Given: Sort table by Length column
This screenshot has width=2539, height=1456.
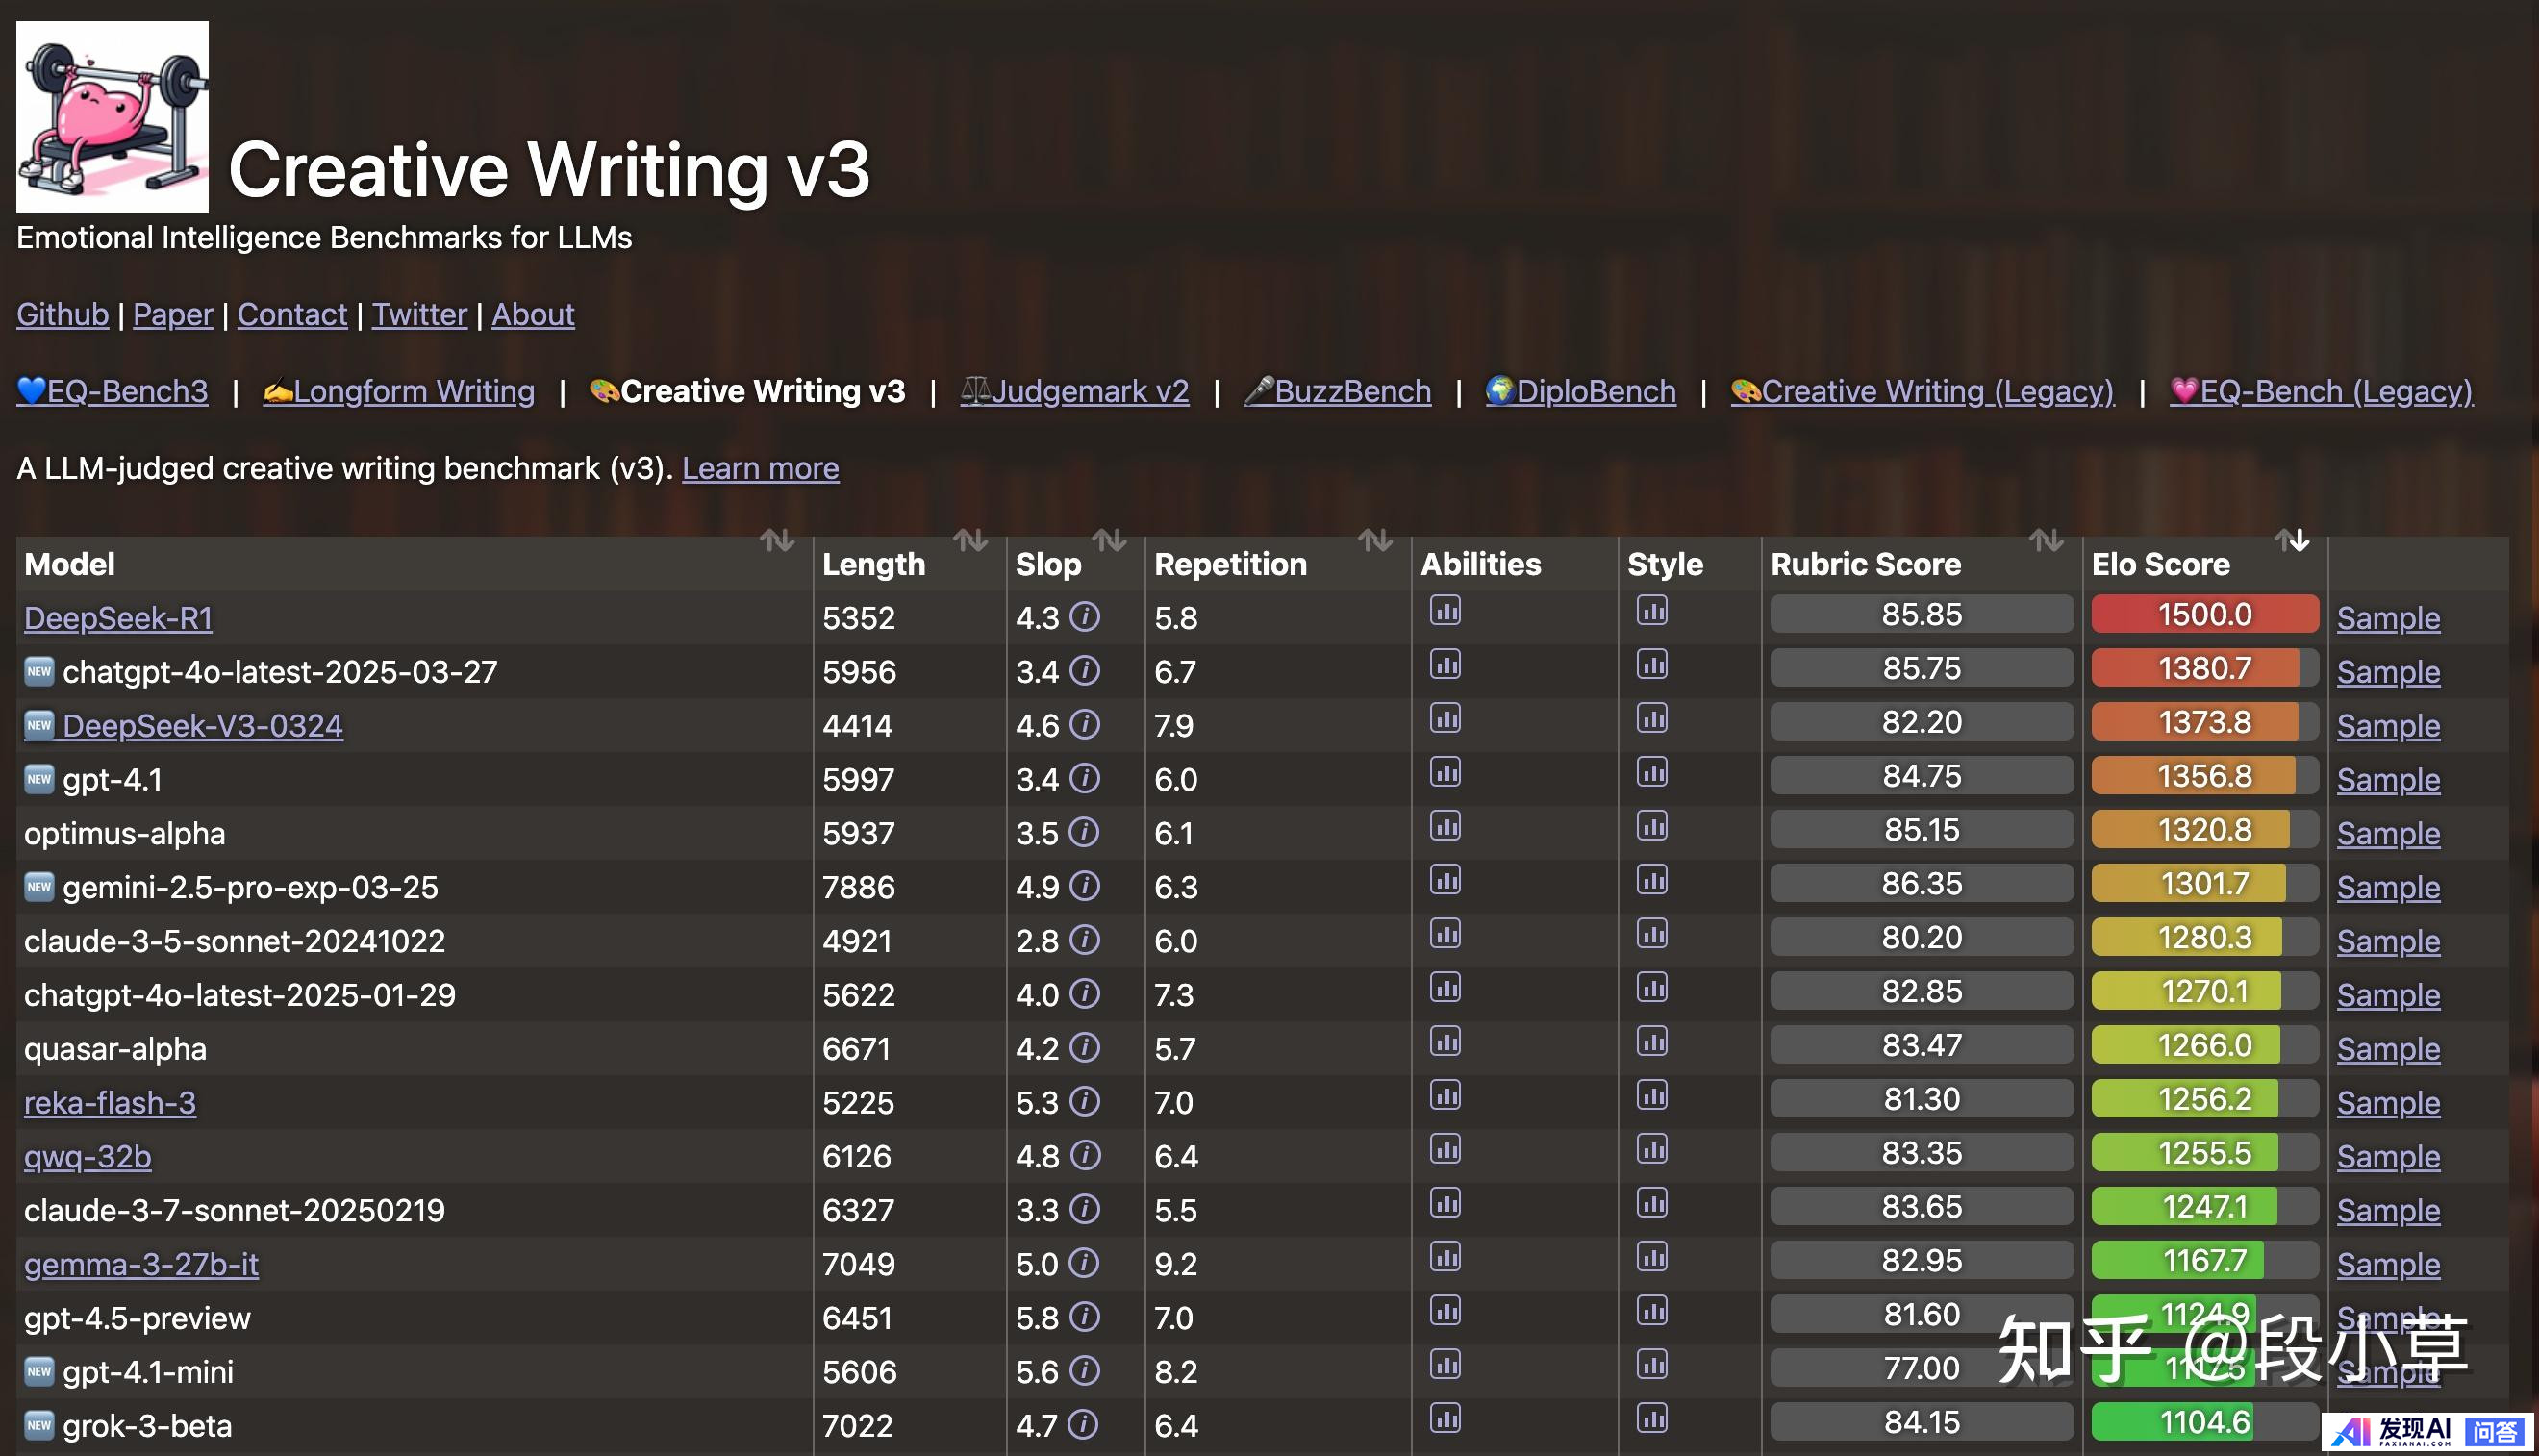Looking at the screenshot, I should click(970, 541).
